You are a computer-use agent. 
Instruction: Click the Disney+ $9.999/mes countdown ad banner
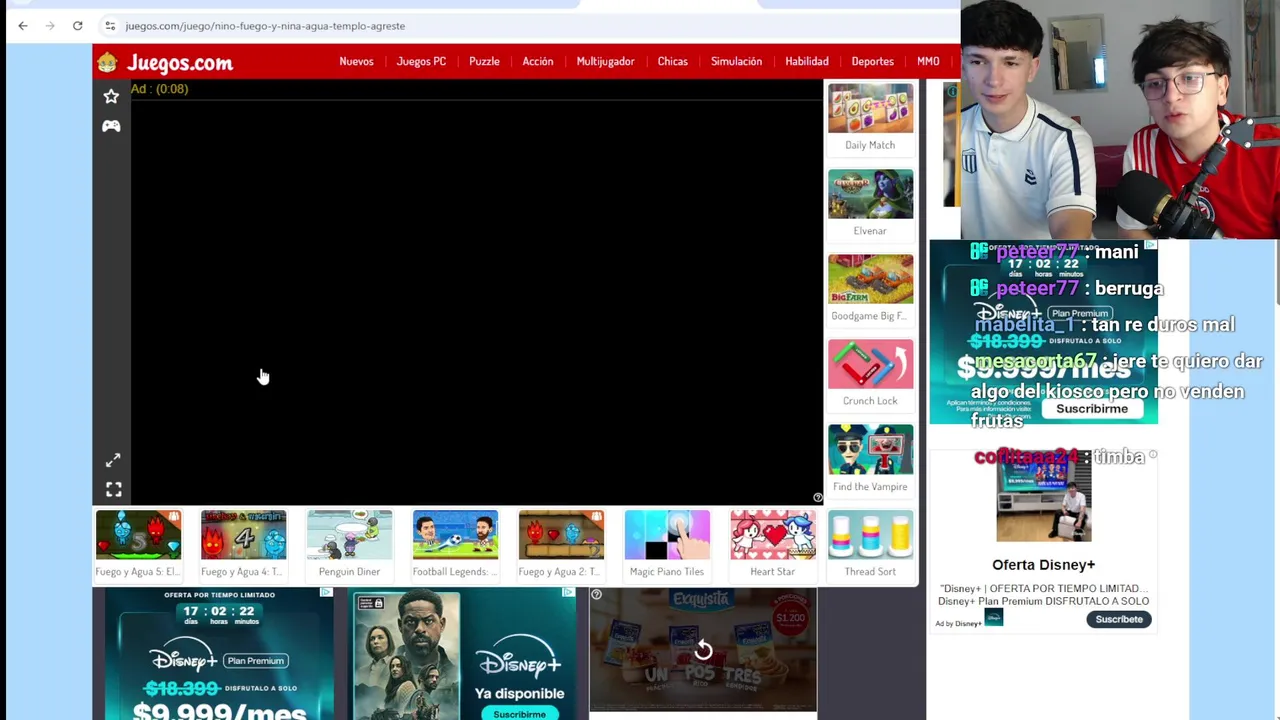point(219,654)
